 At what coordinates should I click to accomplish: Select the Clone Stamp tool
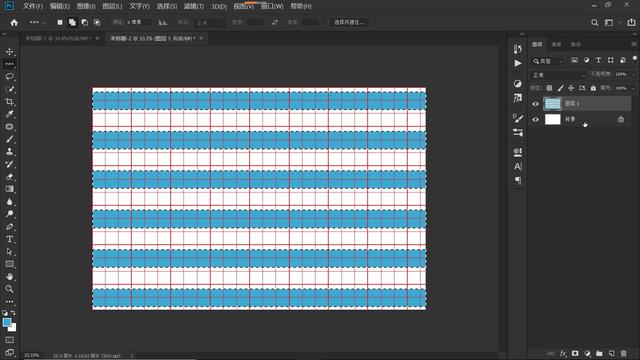pos(9,151)
